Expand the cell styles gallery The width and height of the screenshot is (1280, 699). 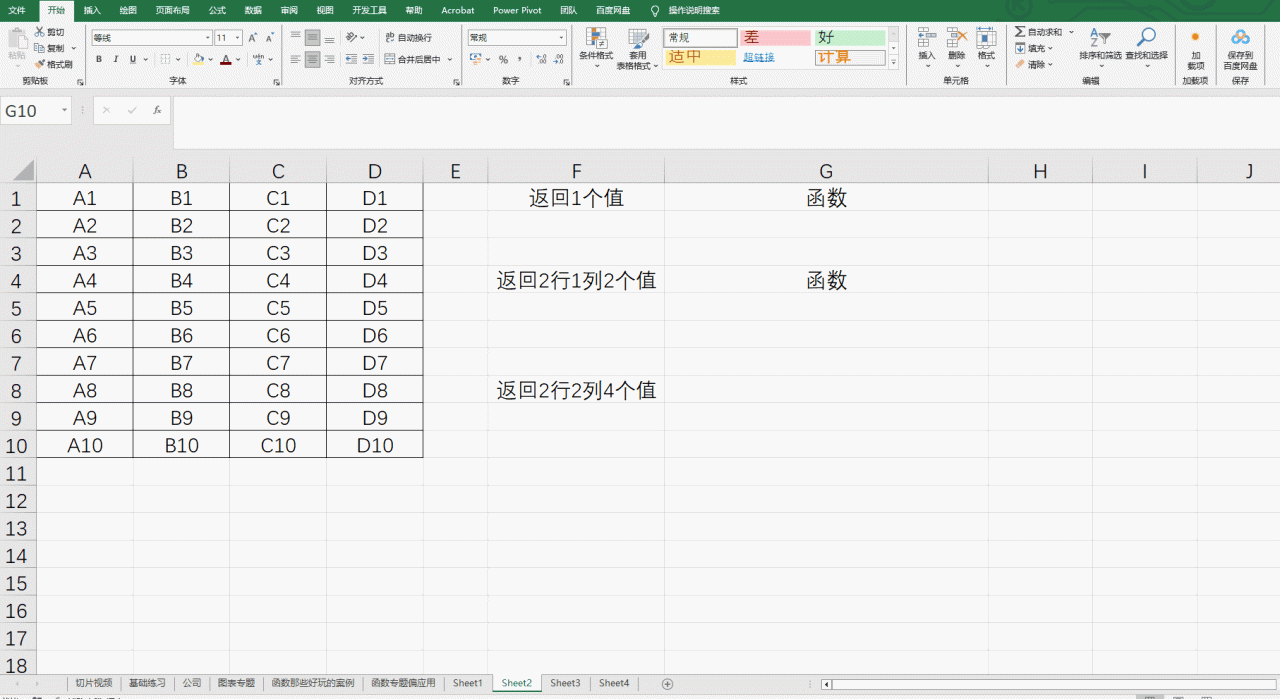click(x=893, y=62)
